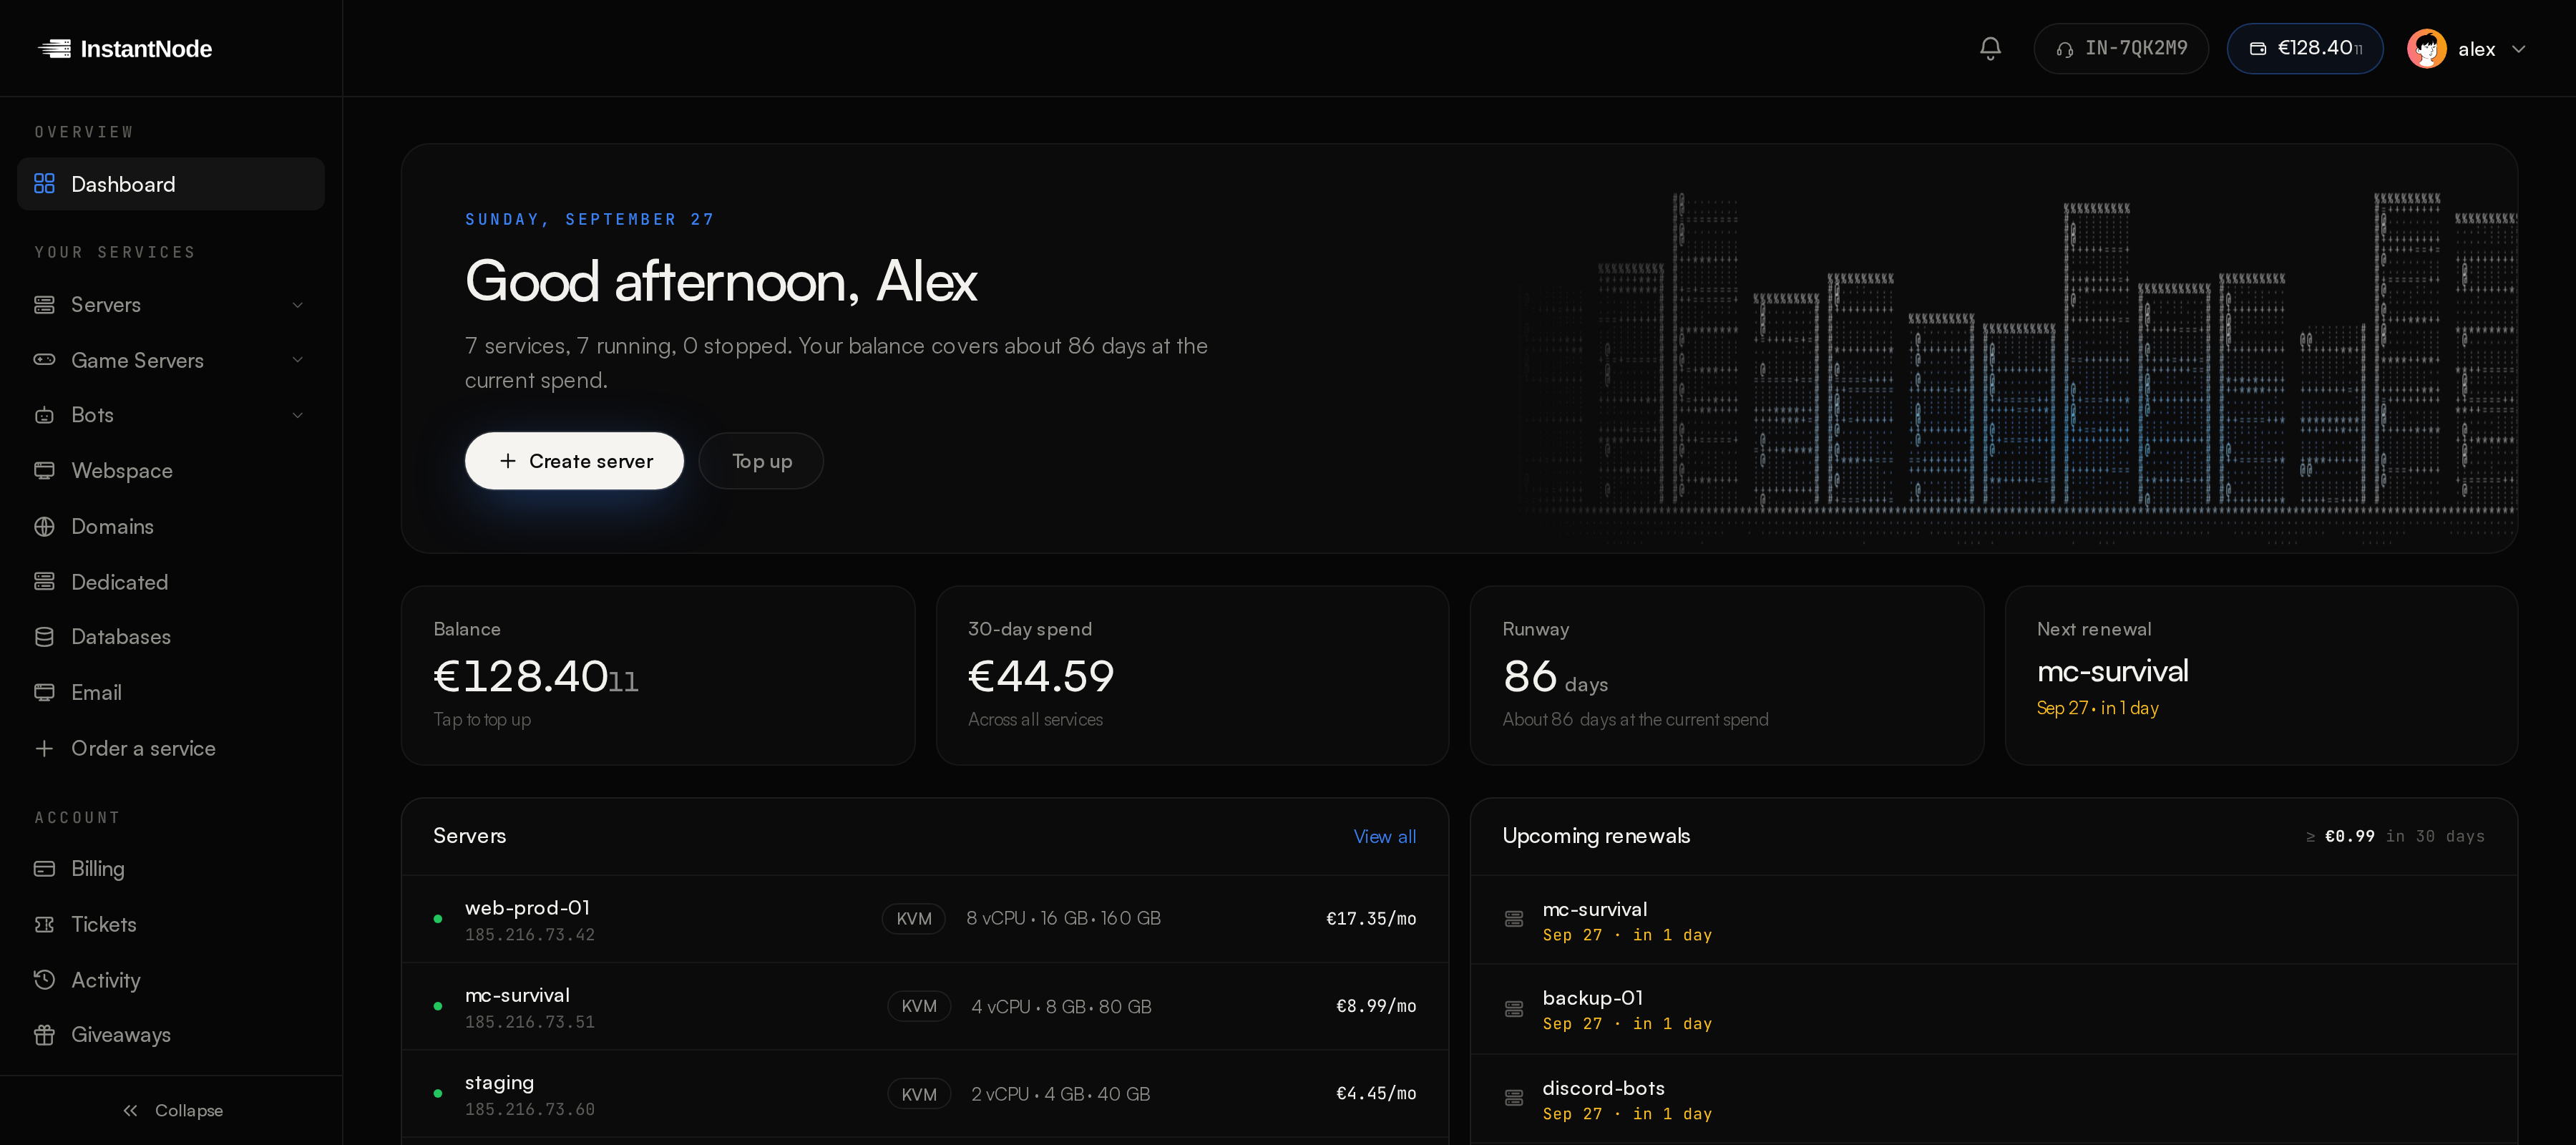Click the Email sidebar icon
Screen dimensions: 2576x1145
click(44, 692)
